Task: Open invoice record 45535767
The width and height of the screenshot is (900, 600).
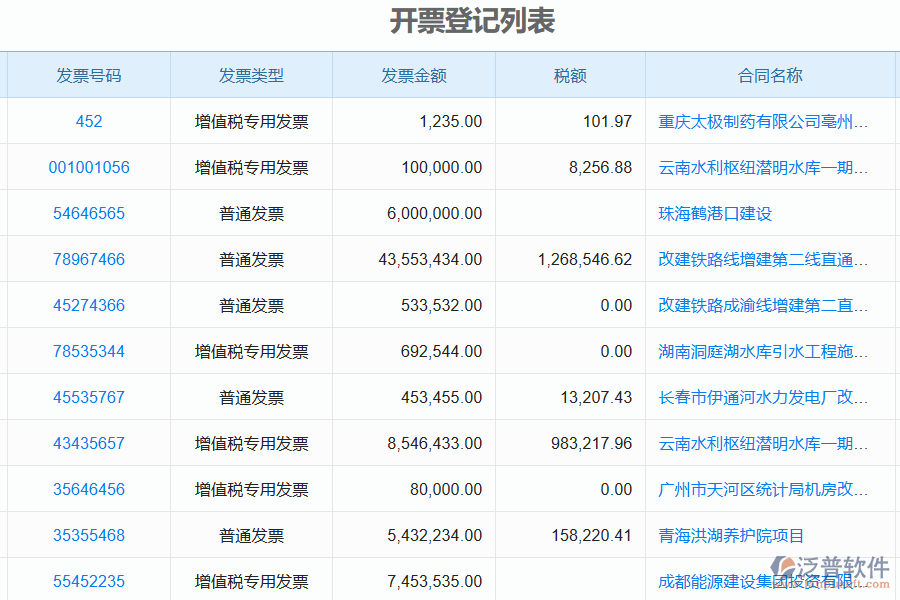Action: click(x=89, y=397)
